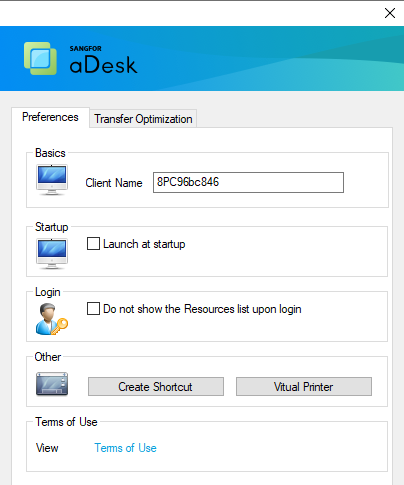Close the aDesk preferences window
The width and height of the screenshot is (404, 485).
pyautogui.click(x=390, y=13)
